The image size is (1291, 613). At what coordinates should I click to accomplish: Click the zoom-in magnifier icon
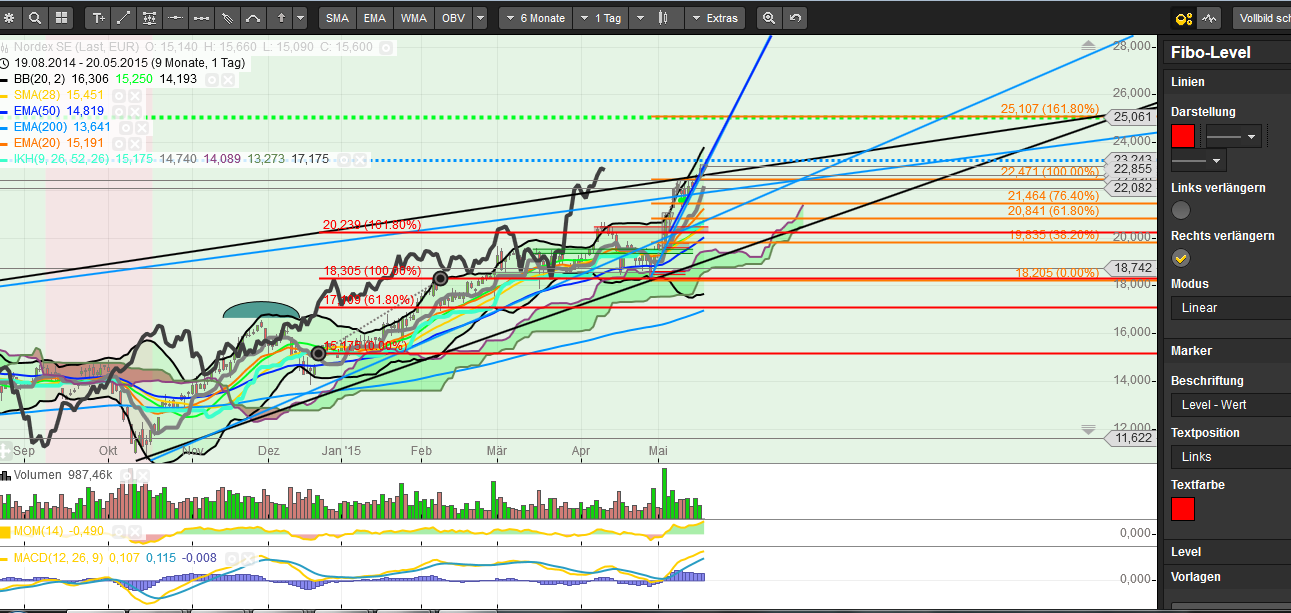(769, 18)
